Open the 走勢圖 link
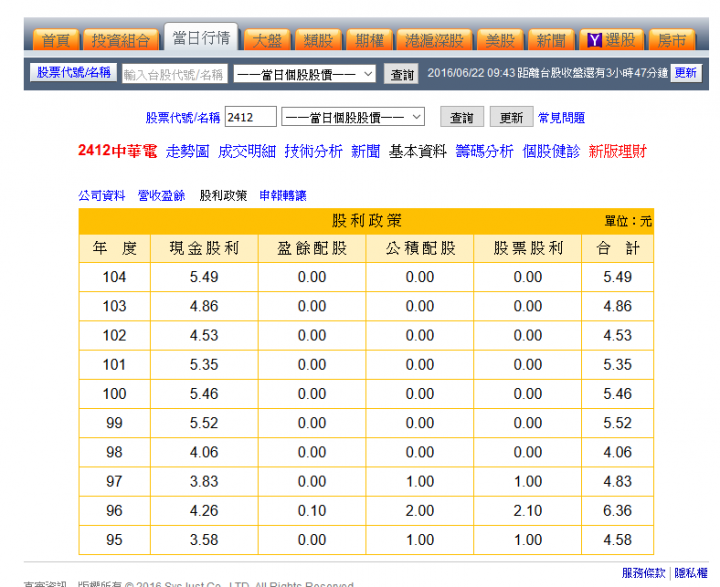The width and height of the screenshot is (720, 587). pyautogui.click(x=187, y=151)
